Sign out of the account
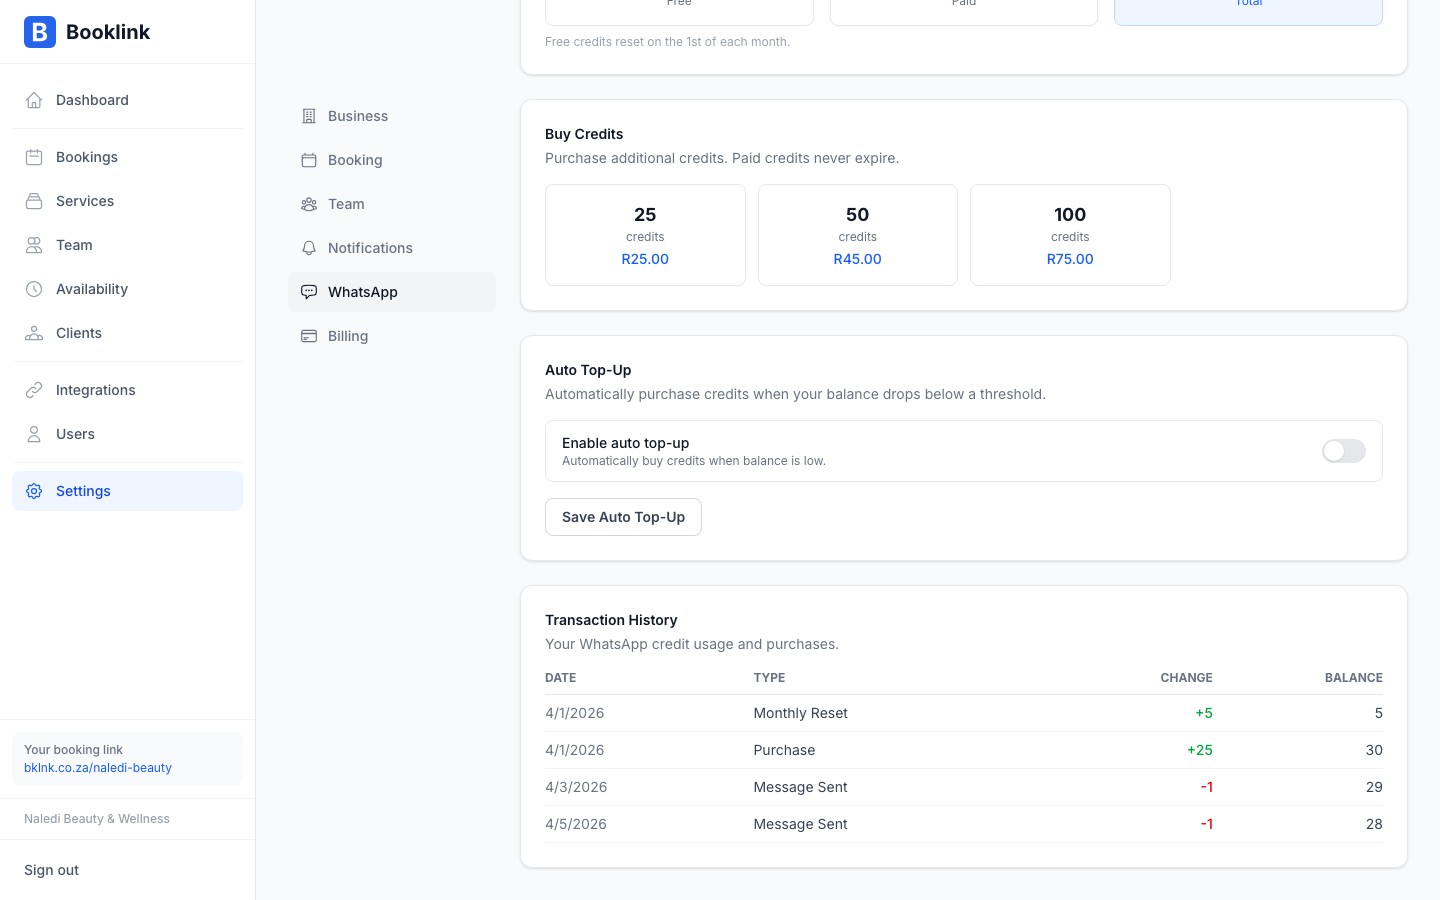The image size is (1440, 900). pyautogui.click(x=52, y=870)
